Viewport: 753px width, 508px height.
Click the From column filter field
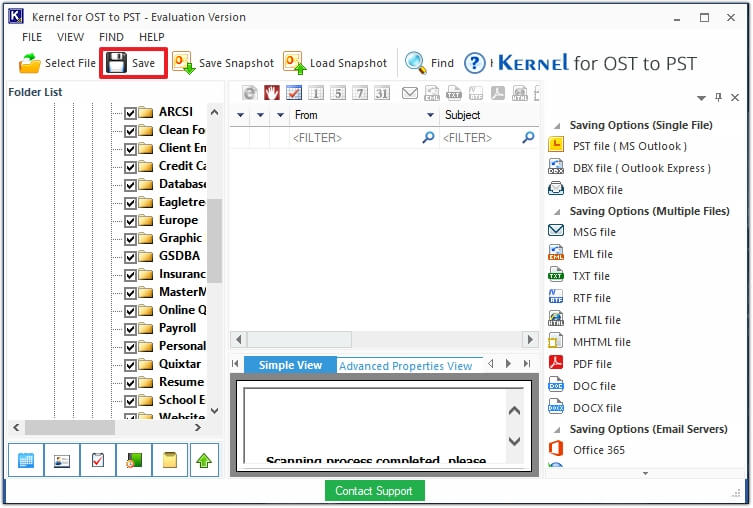click(x=364, y=138)
